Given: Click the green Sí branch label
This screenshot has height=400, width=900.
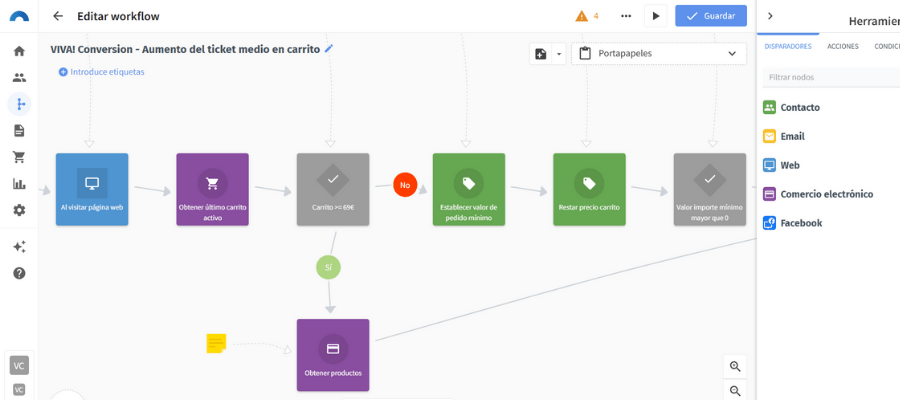Looking at the screenshot, I should point(328,267).
